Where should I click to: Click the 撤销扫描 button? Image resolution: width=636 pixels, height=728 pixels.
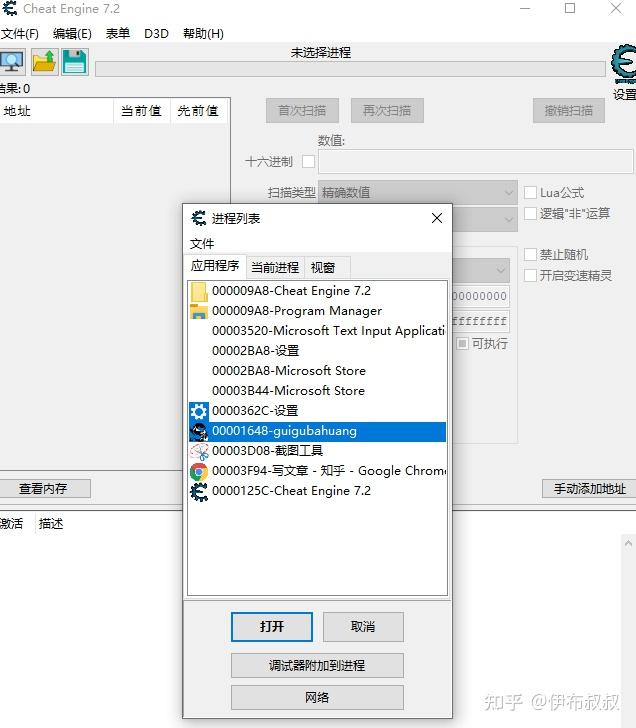569,110
